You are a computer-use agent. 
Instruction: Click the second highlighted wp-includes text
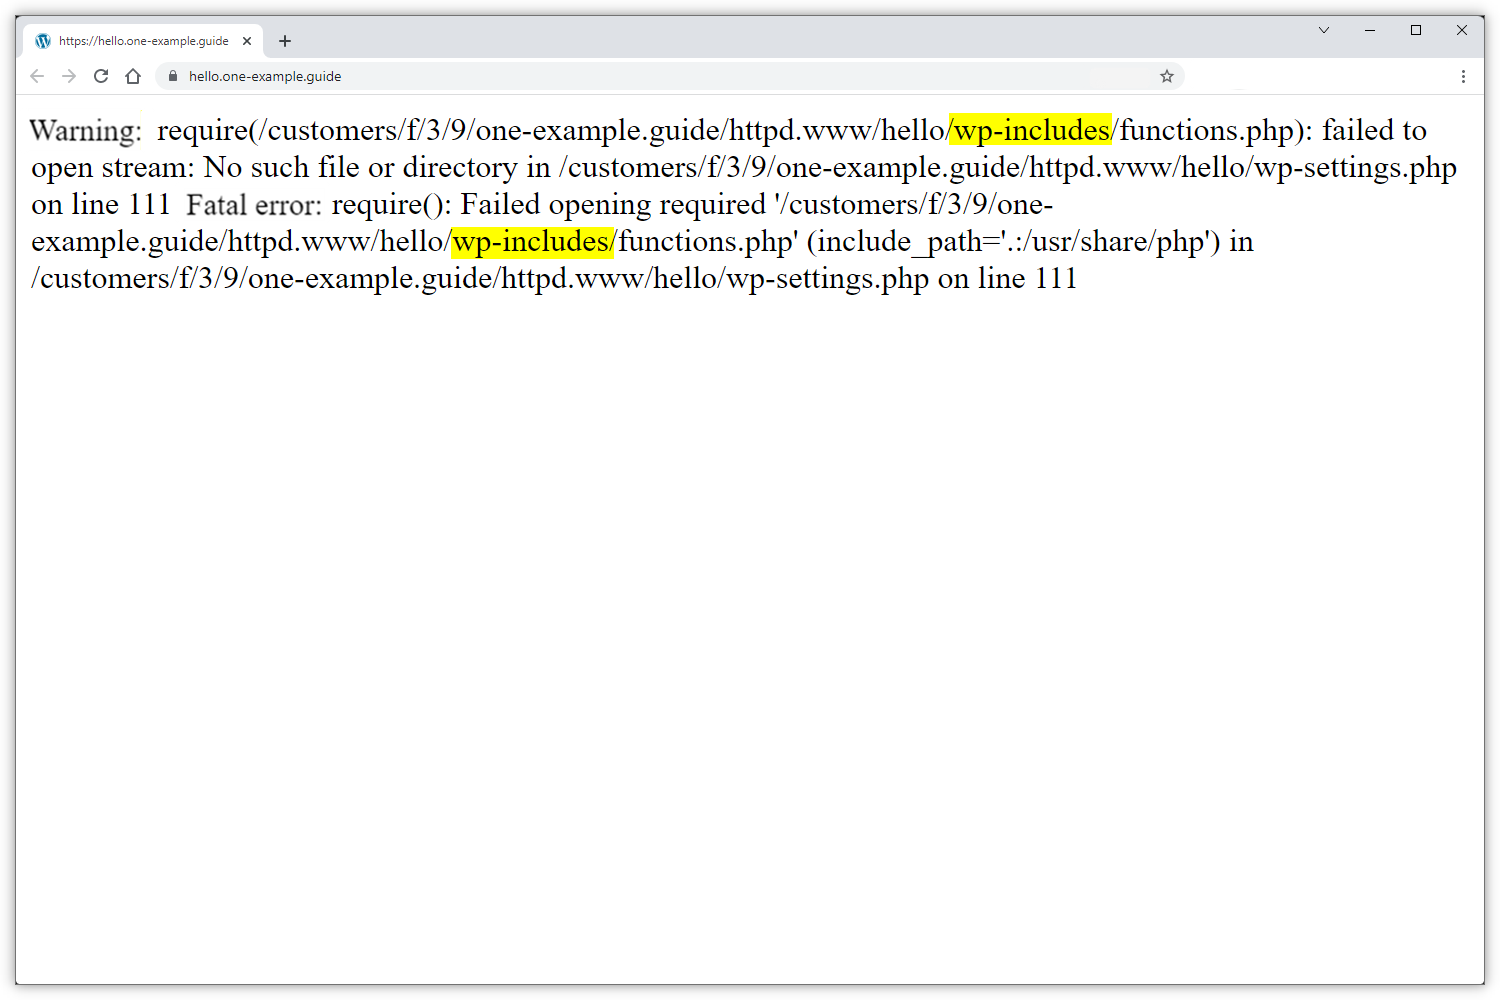[532, 241]
